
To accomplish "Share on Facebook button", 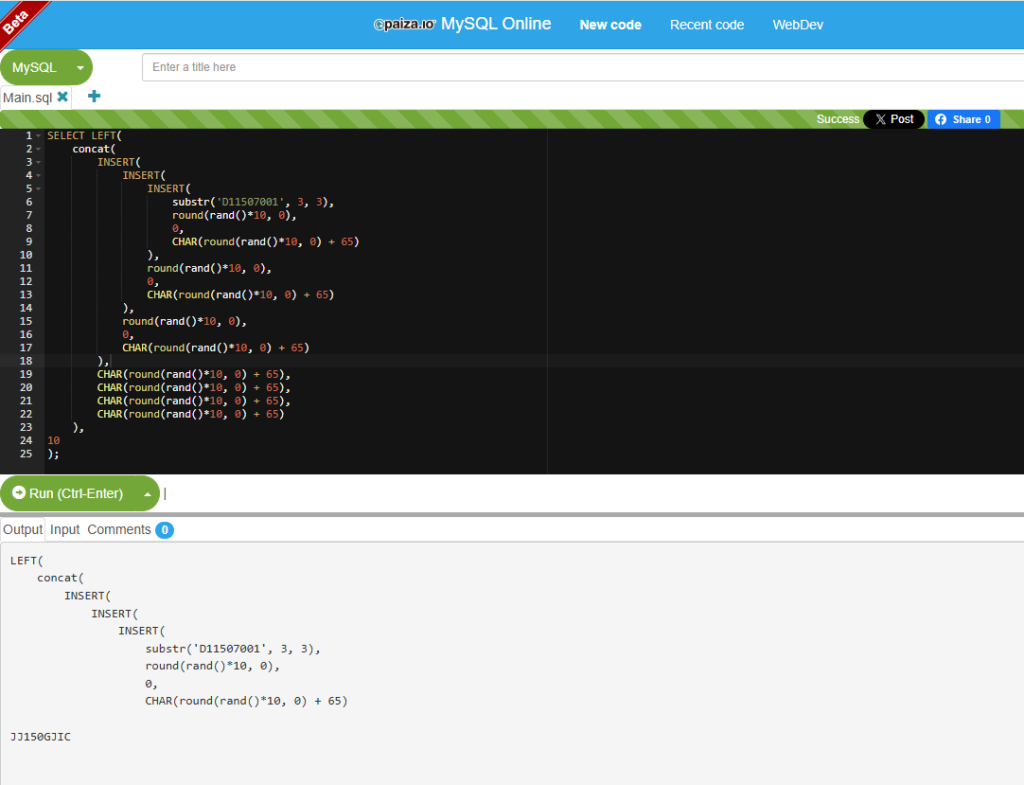I will point(963,120).
